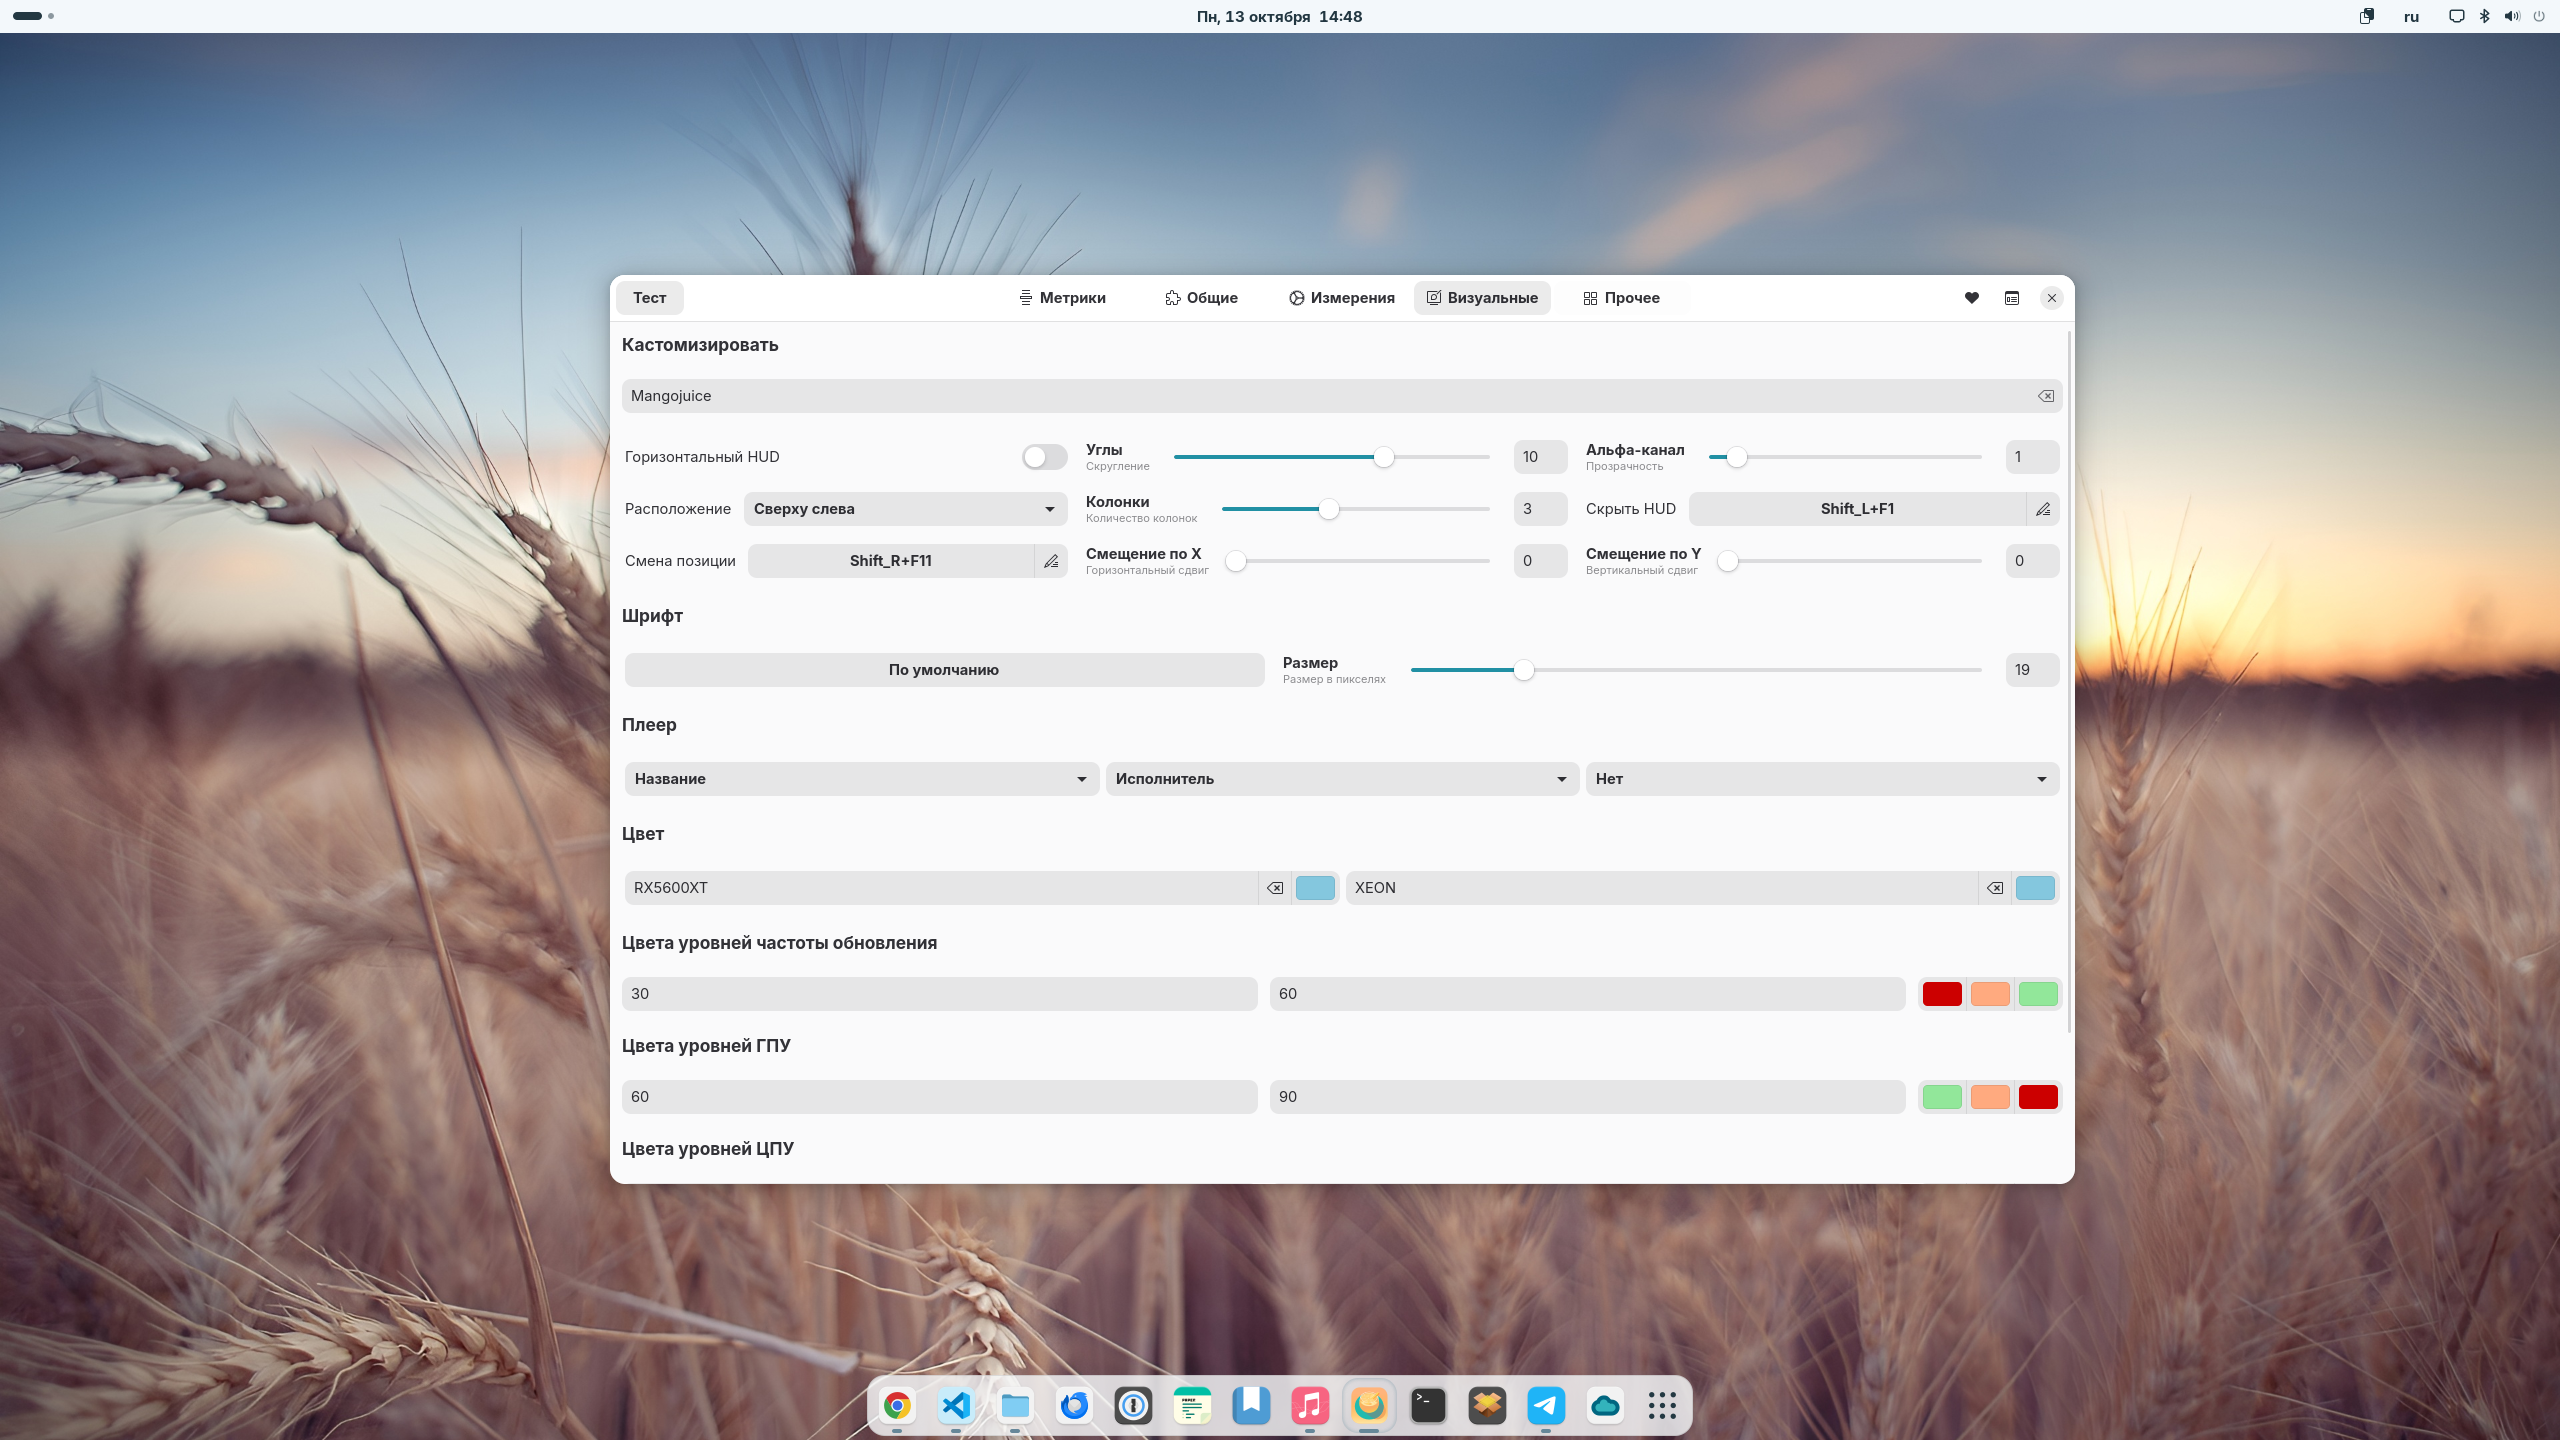The height and width of the screenshot is (1440, 2560).
Task: Clear the RX5600XT GPU name field
Action: point(1275,888)
